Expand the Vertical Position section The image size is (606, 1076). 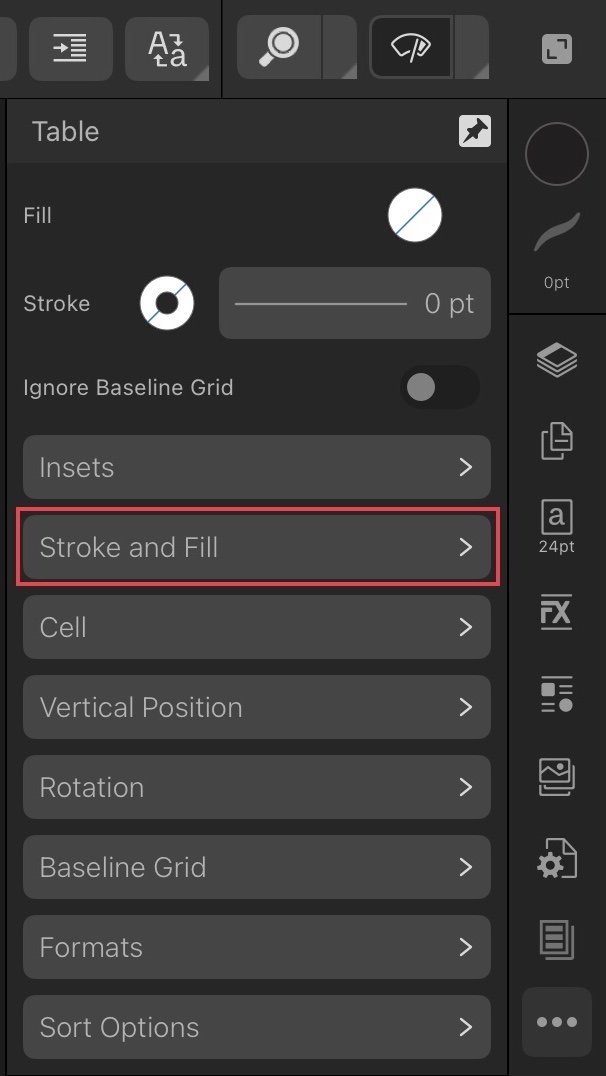[x=257, y=707]
